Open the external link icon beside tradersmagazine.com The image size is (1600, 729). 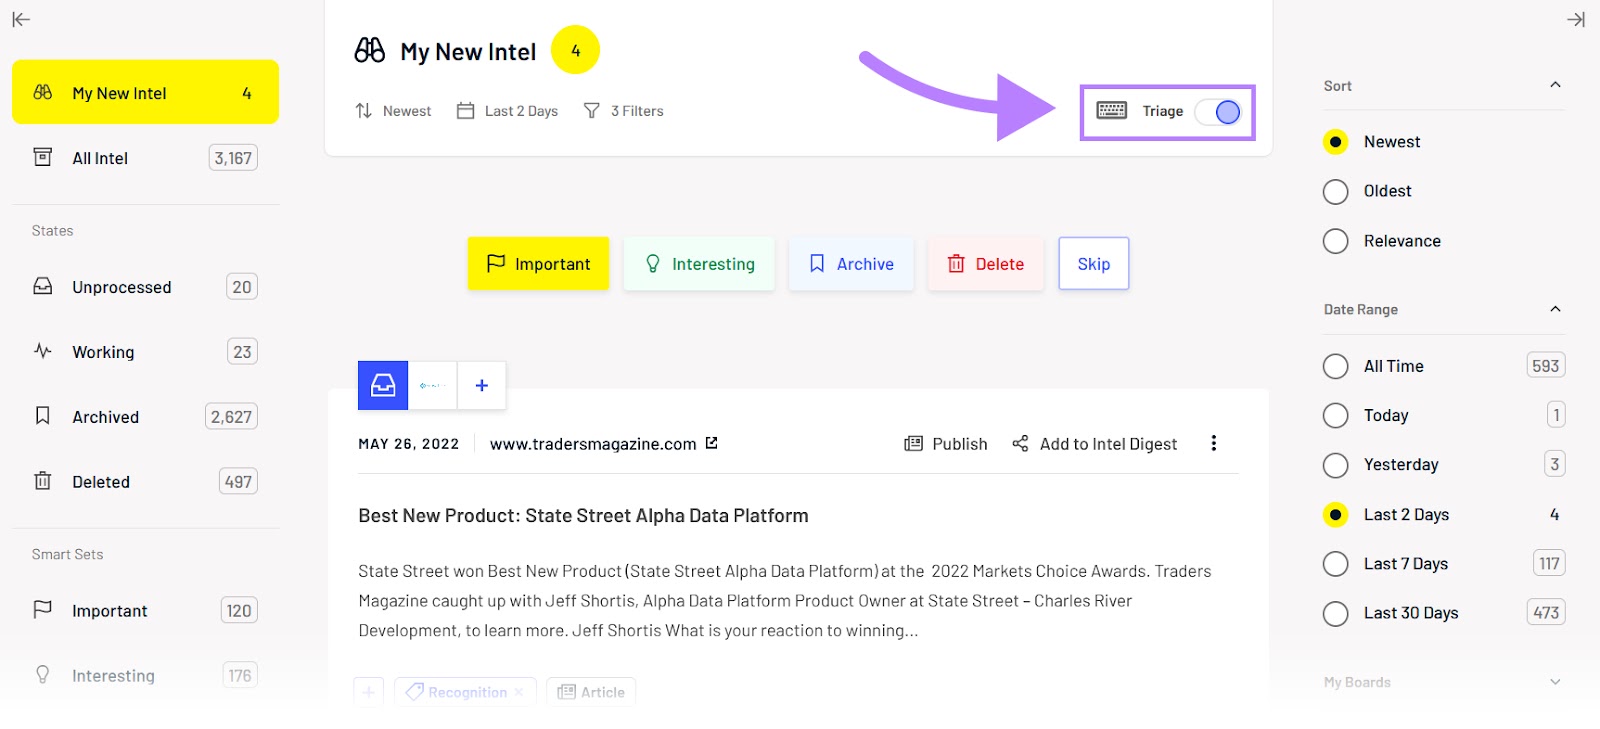click(712, 443)
